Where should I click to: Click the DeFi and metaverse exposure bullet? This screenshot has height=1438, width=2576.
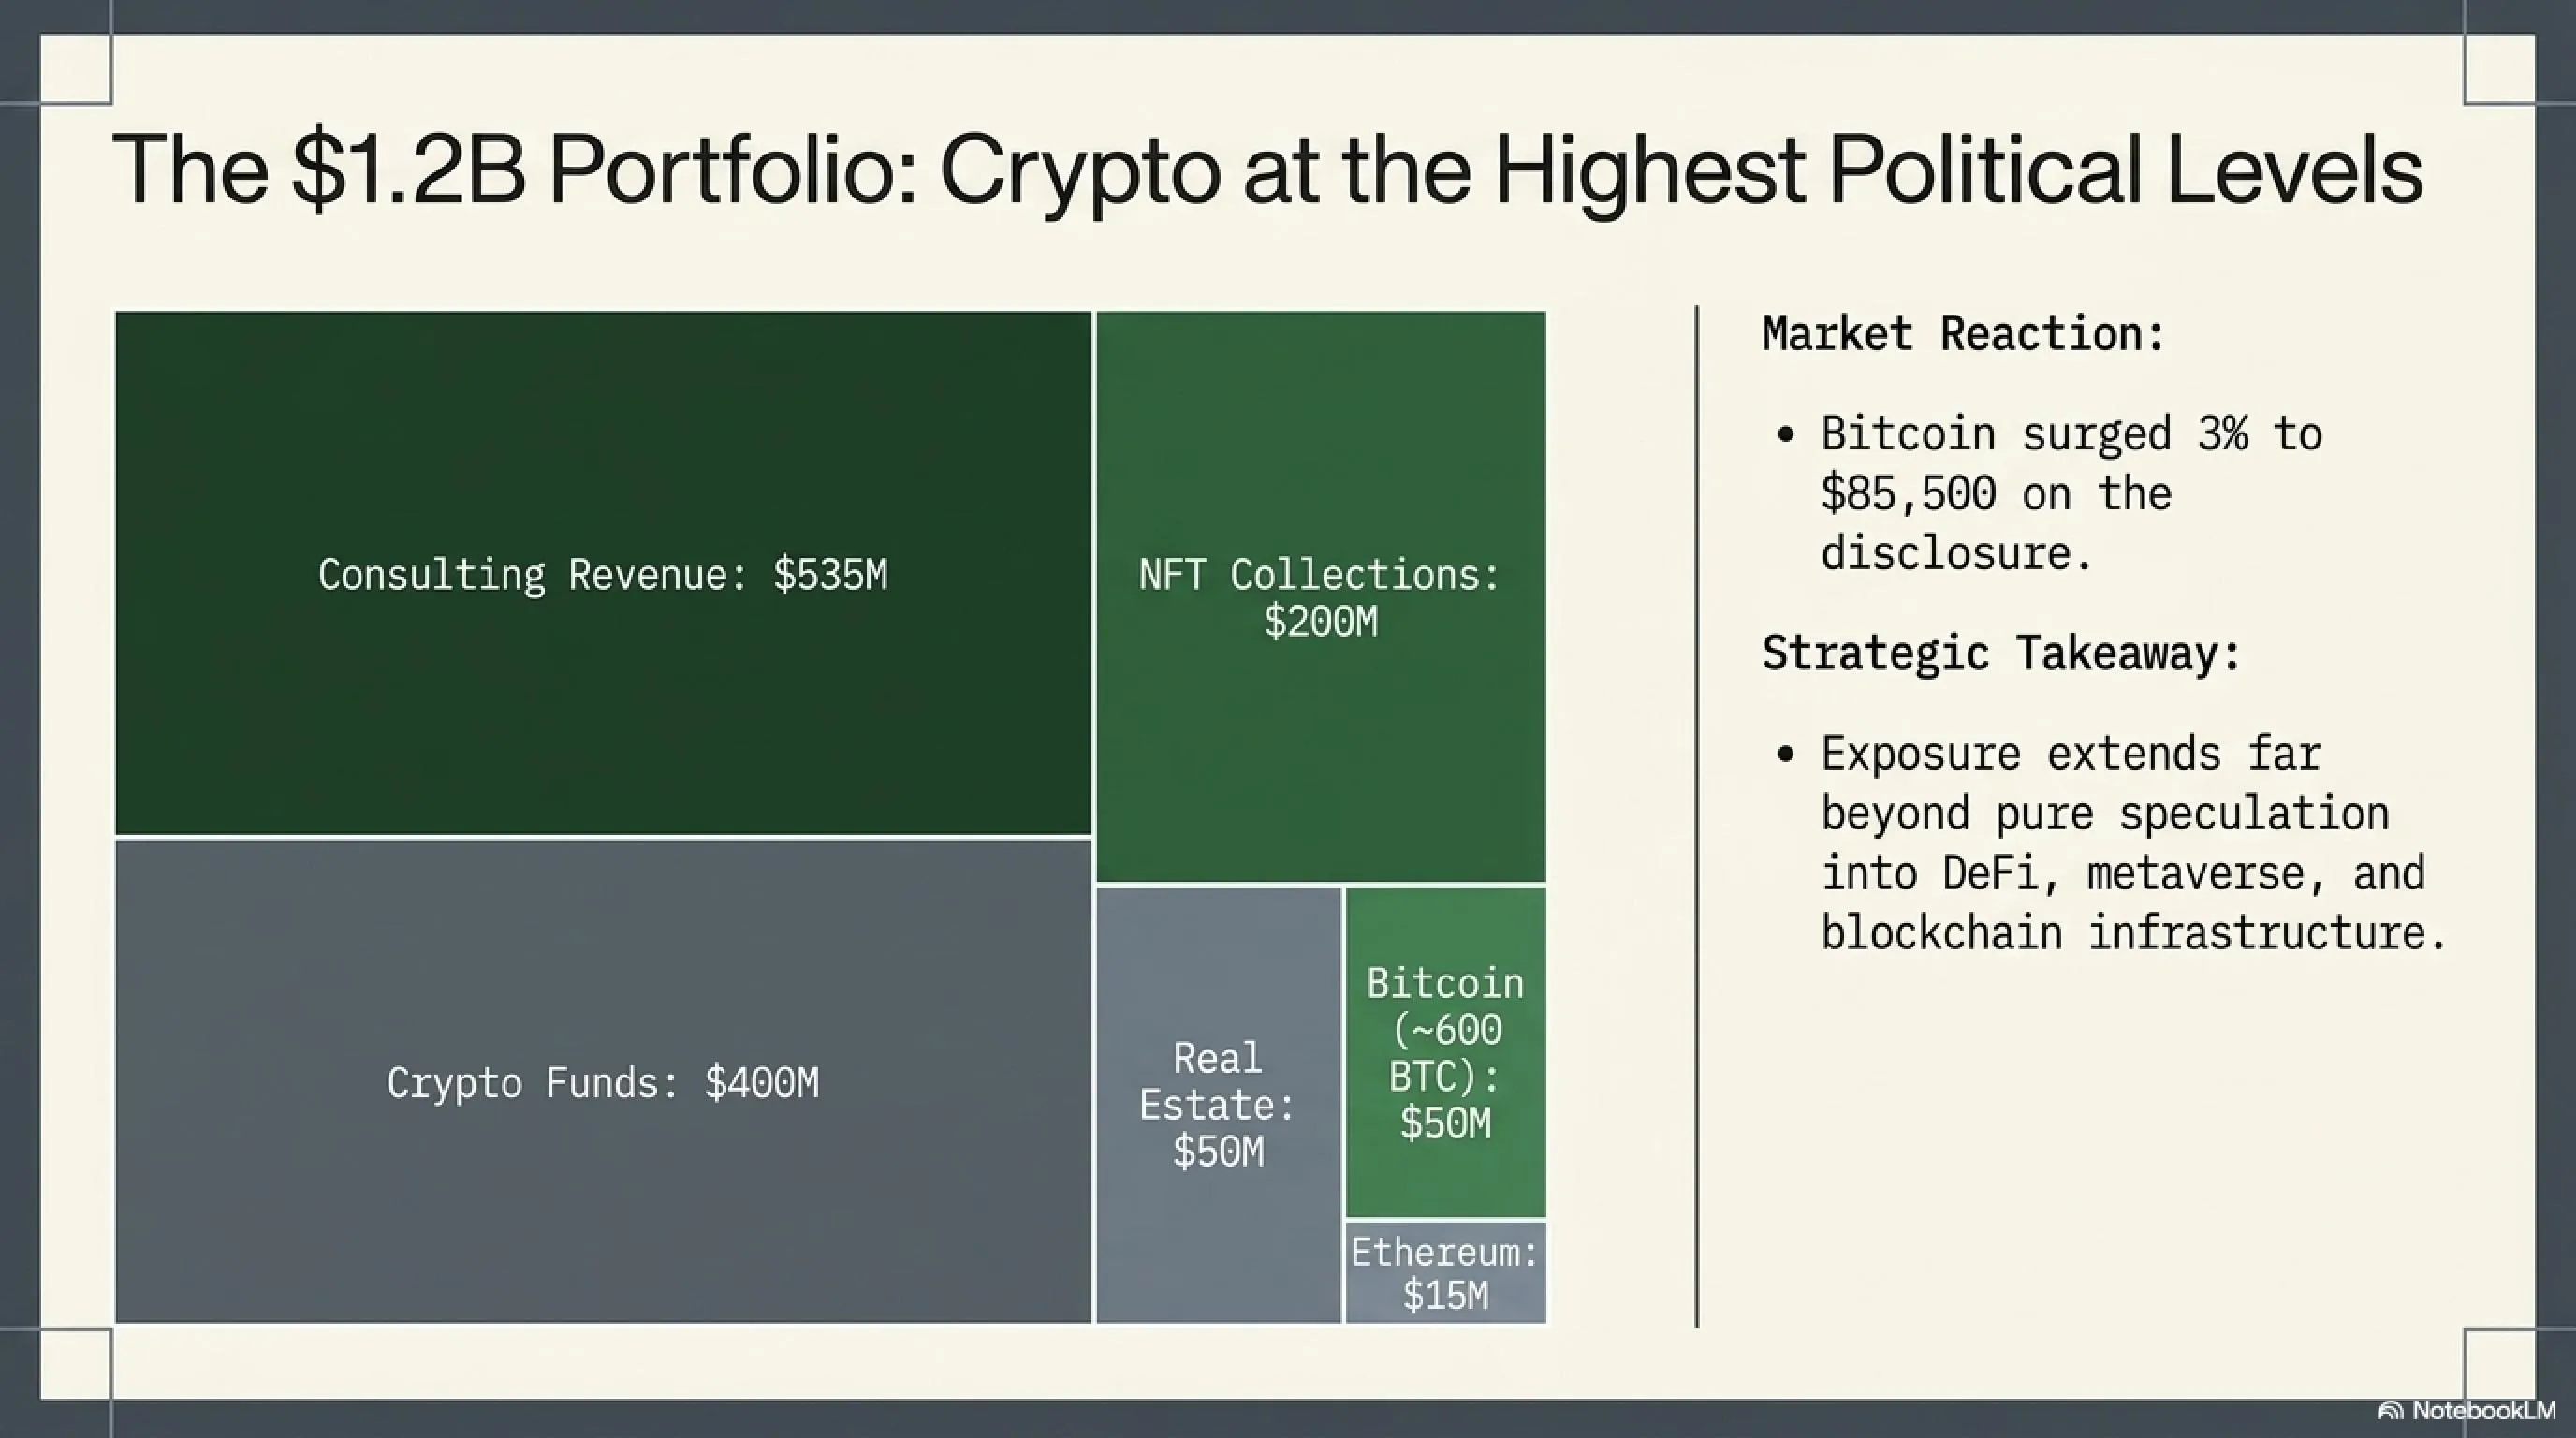[2133, 843]
